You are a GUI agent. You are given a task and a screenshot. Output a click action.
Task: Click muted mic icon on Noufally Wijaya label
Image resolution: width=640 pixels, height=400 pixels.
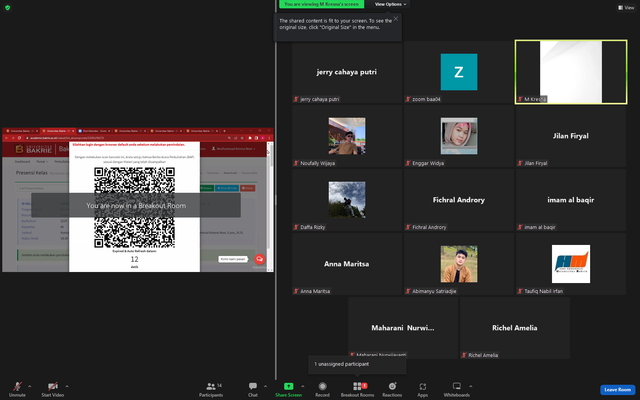point(296,163)
